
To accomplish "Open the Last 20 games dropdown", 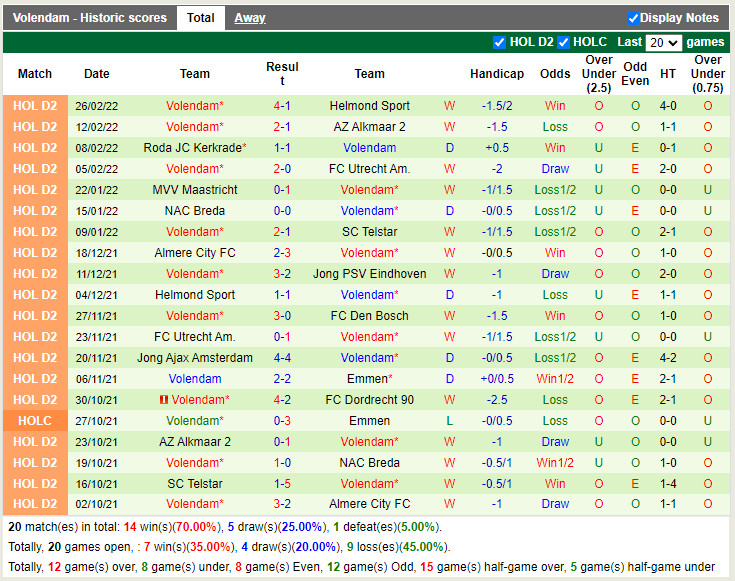I will coord(663,43).
